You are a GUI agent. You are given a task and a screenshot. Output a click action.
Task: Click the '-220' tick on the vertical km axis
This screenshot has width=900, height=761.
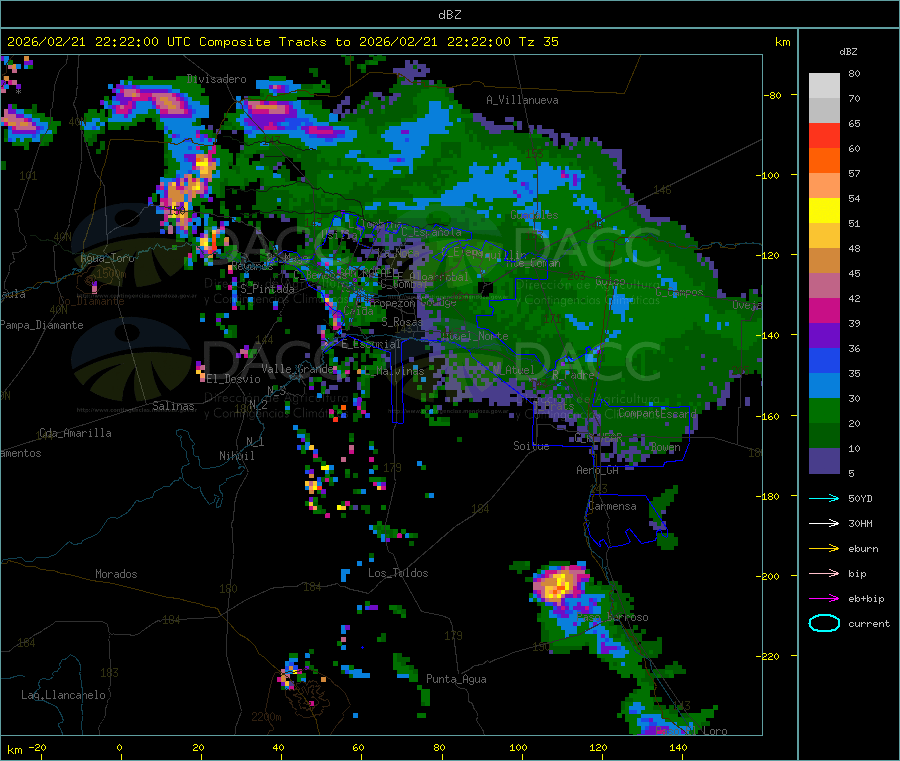point(770,657)
